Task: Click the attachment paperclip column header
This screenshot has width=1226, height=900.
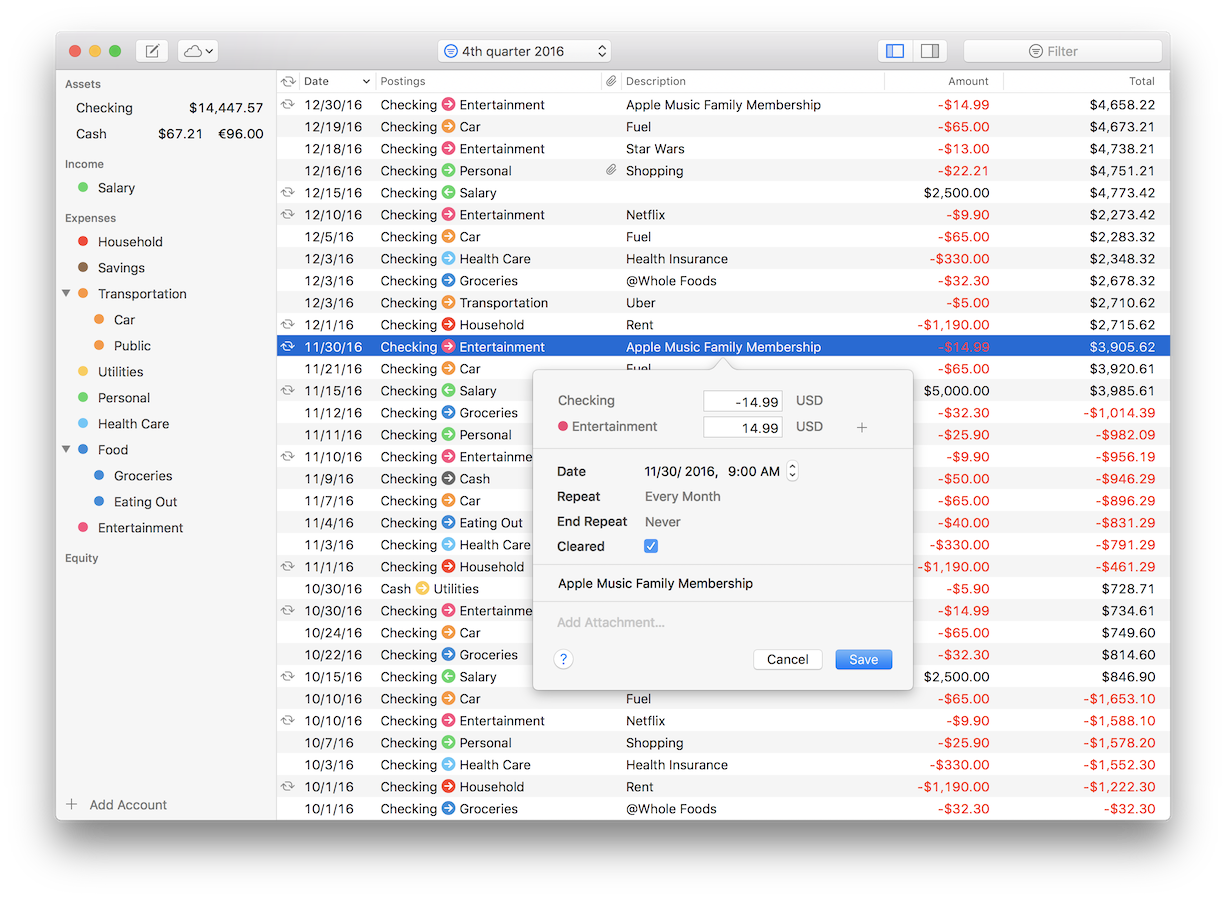Action: click(610, 81)
